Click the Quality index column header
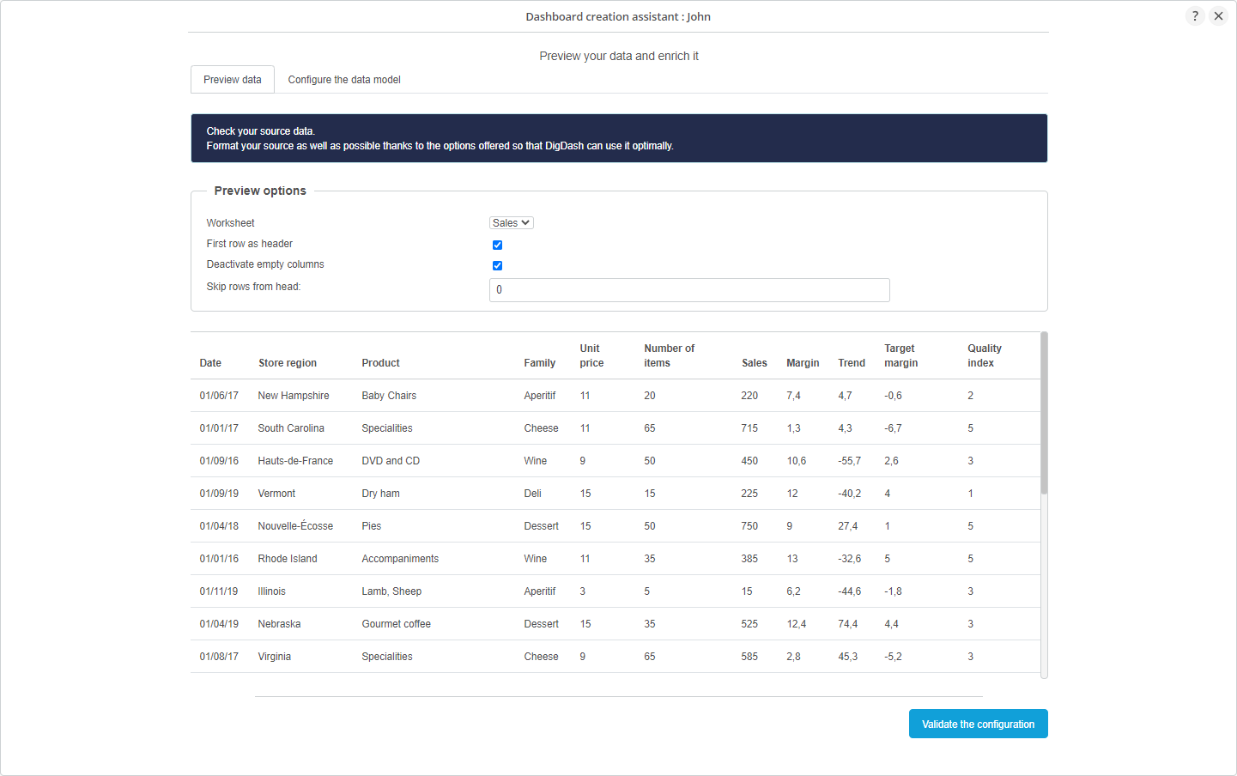 (984, 356)
